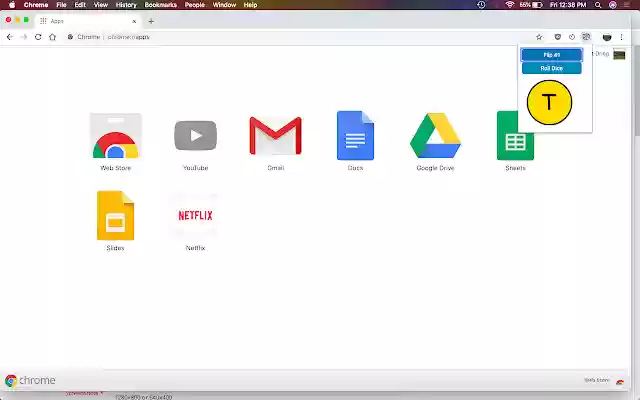This screenshot has height=400, width=640.
Task: Click the Wi-Fi status icon
Action: pos(509,5)
